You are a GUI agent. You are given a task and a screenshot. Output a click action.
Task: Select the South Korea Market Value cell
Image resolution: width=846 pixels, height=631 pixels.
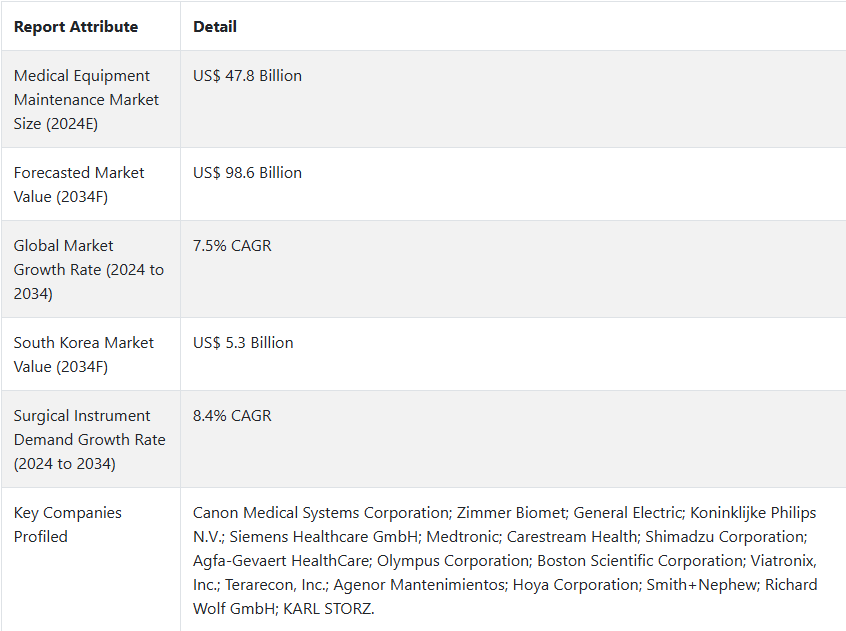click(91, 354)
